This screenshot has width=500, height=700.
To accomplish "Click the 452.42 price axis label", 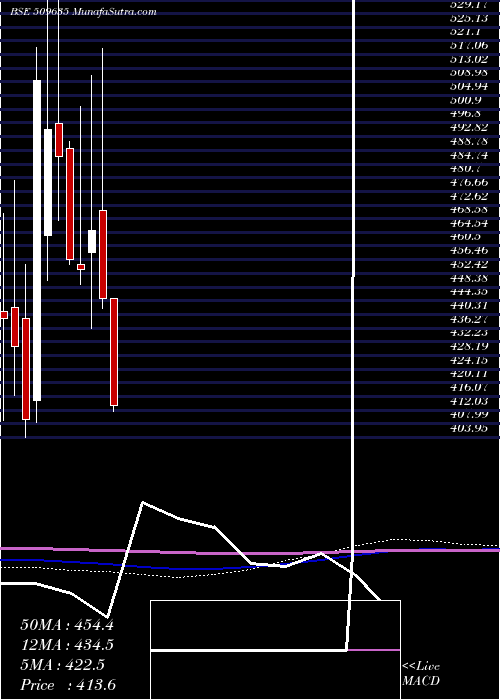I will pos(468,264).
